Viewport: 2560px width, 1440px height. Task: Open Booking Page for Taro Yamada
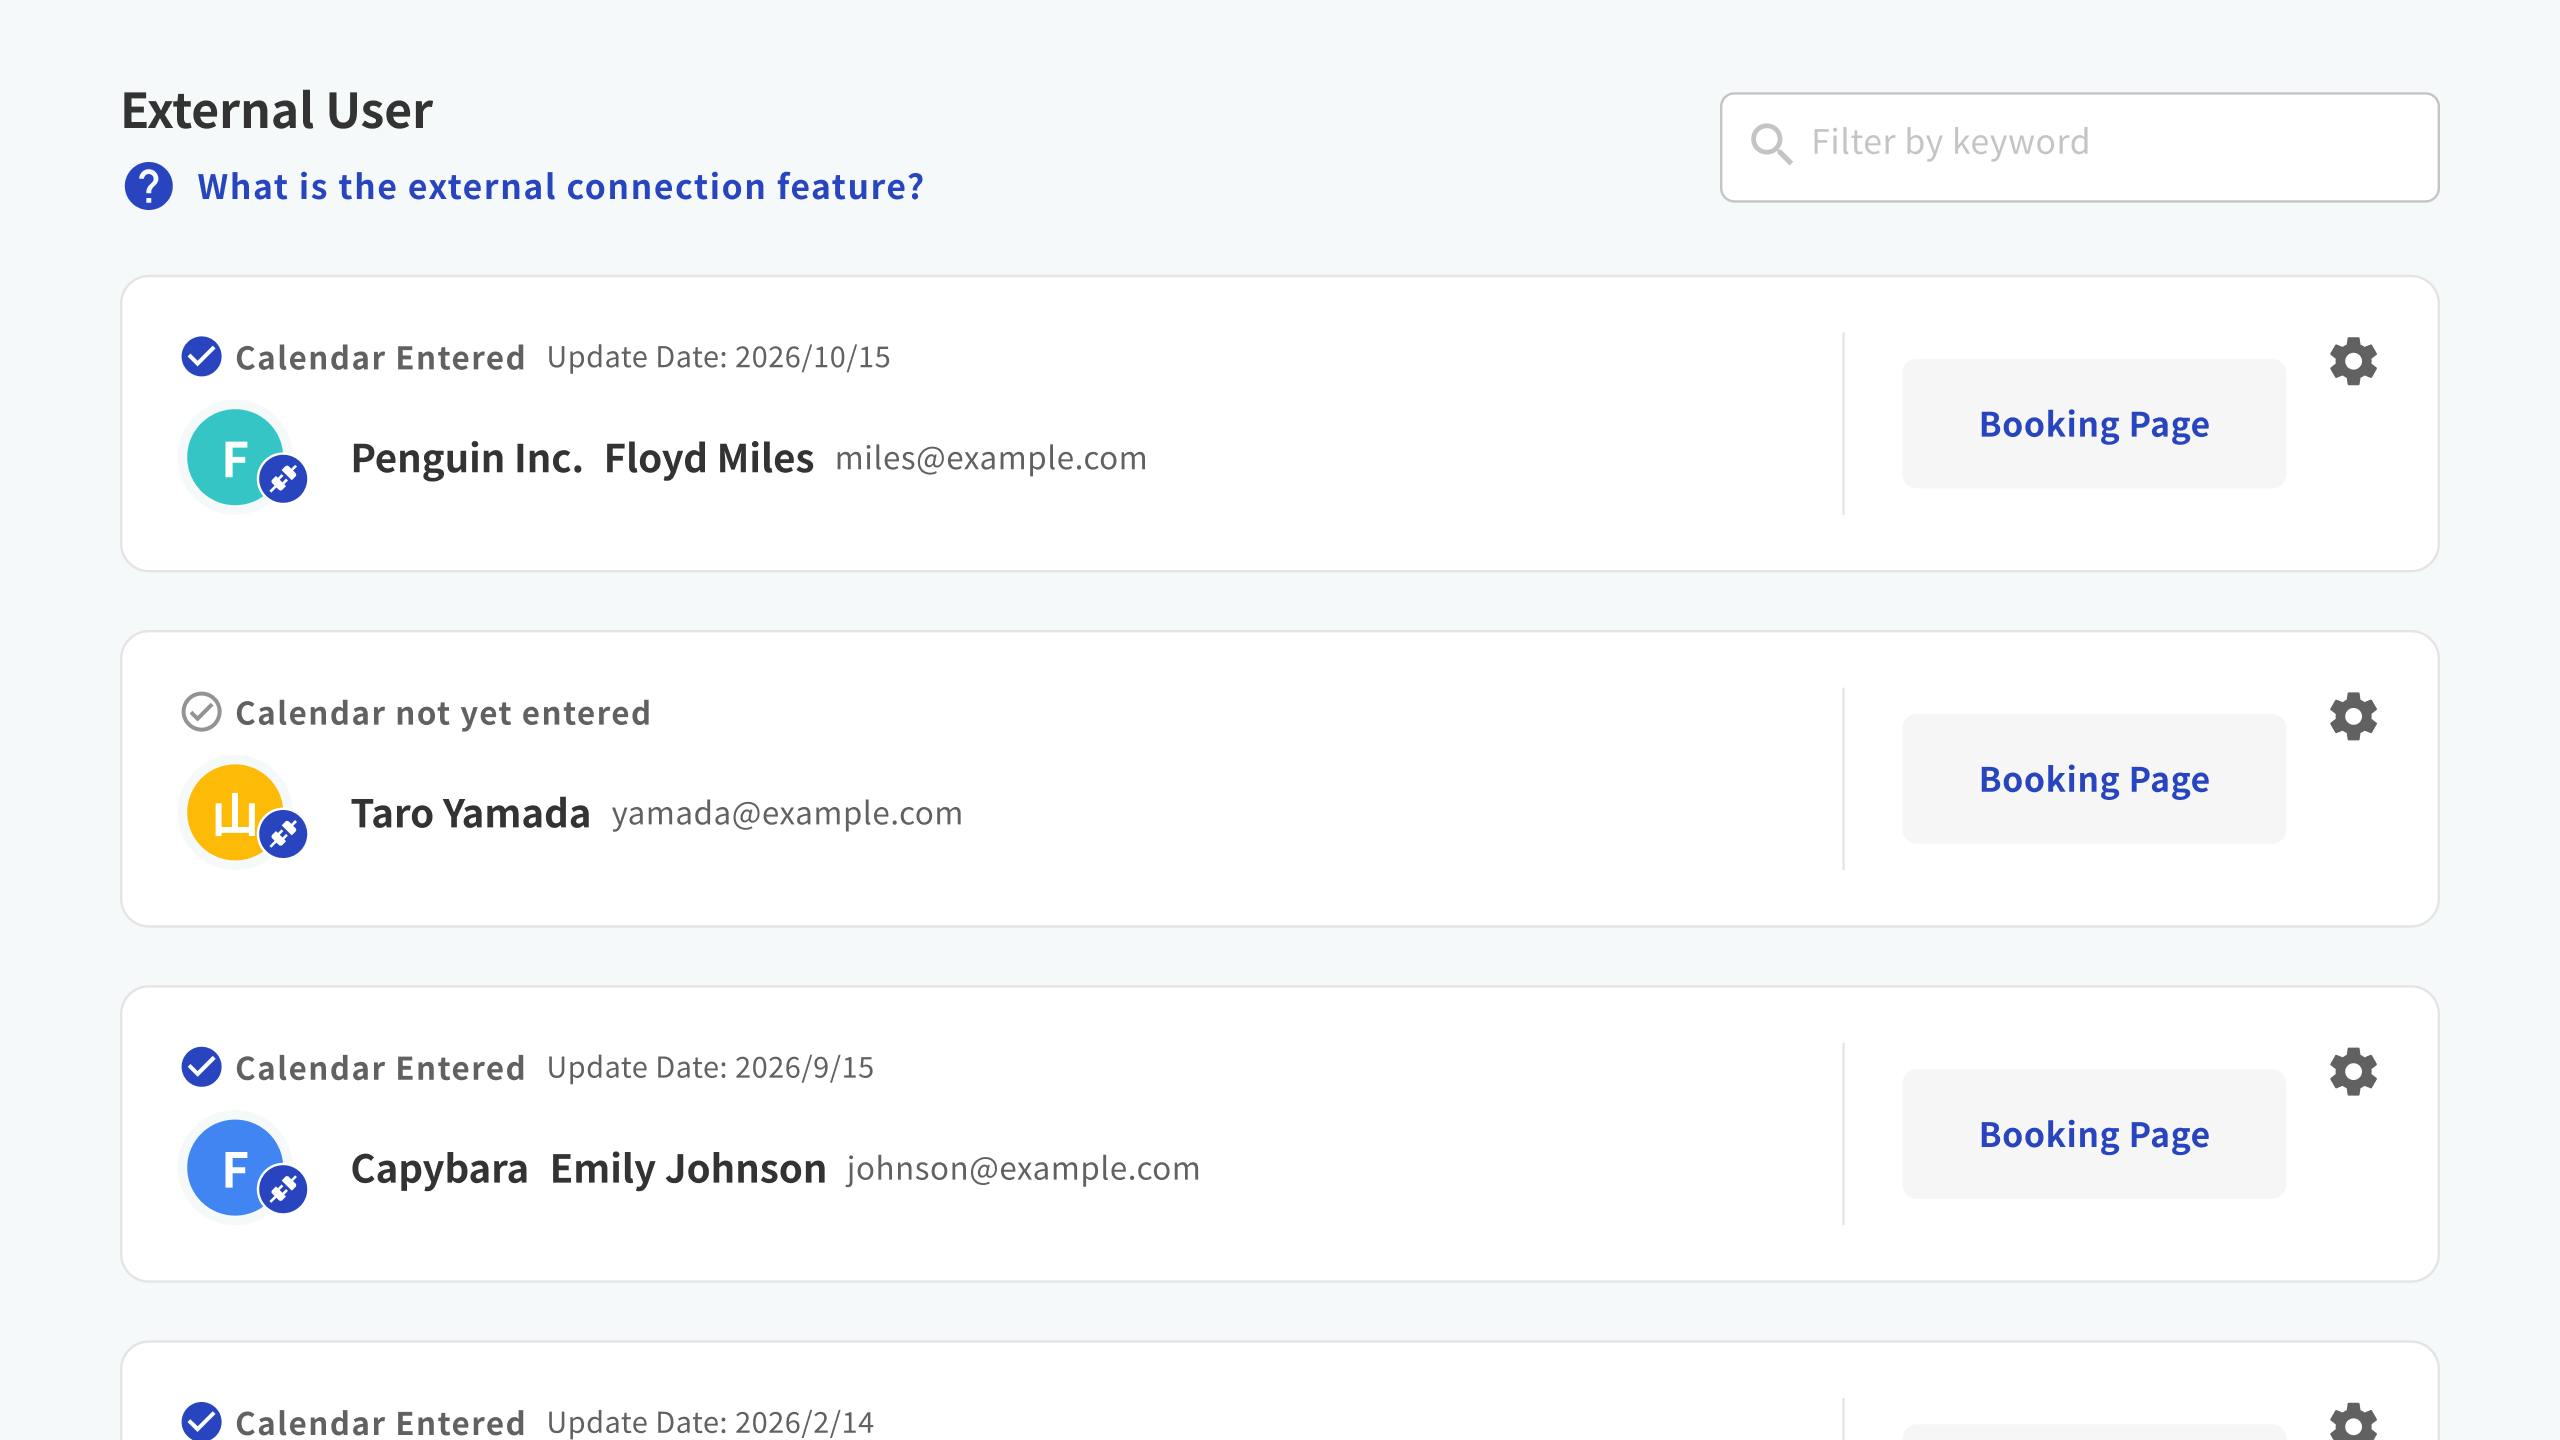point(2093,779)
